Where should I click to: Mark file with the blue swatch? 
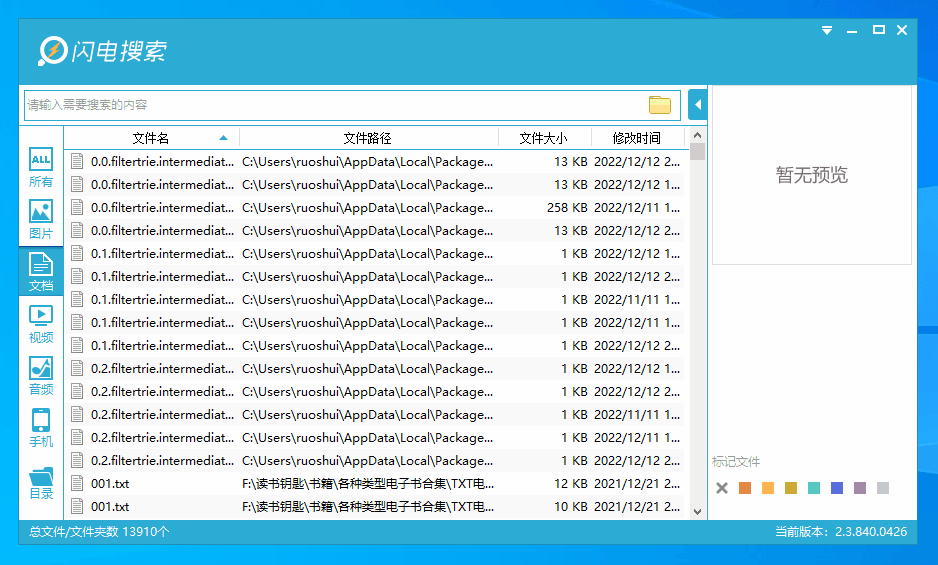pos(837,488)
